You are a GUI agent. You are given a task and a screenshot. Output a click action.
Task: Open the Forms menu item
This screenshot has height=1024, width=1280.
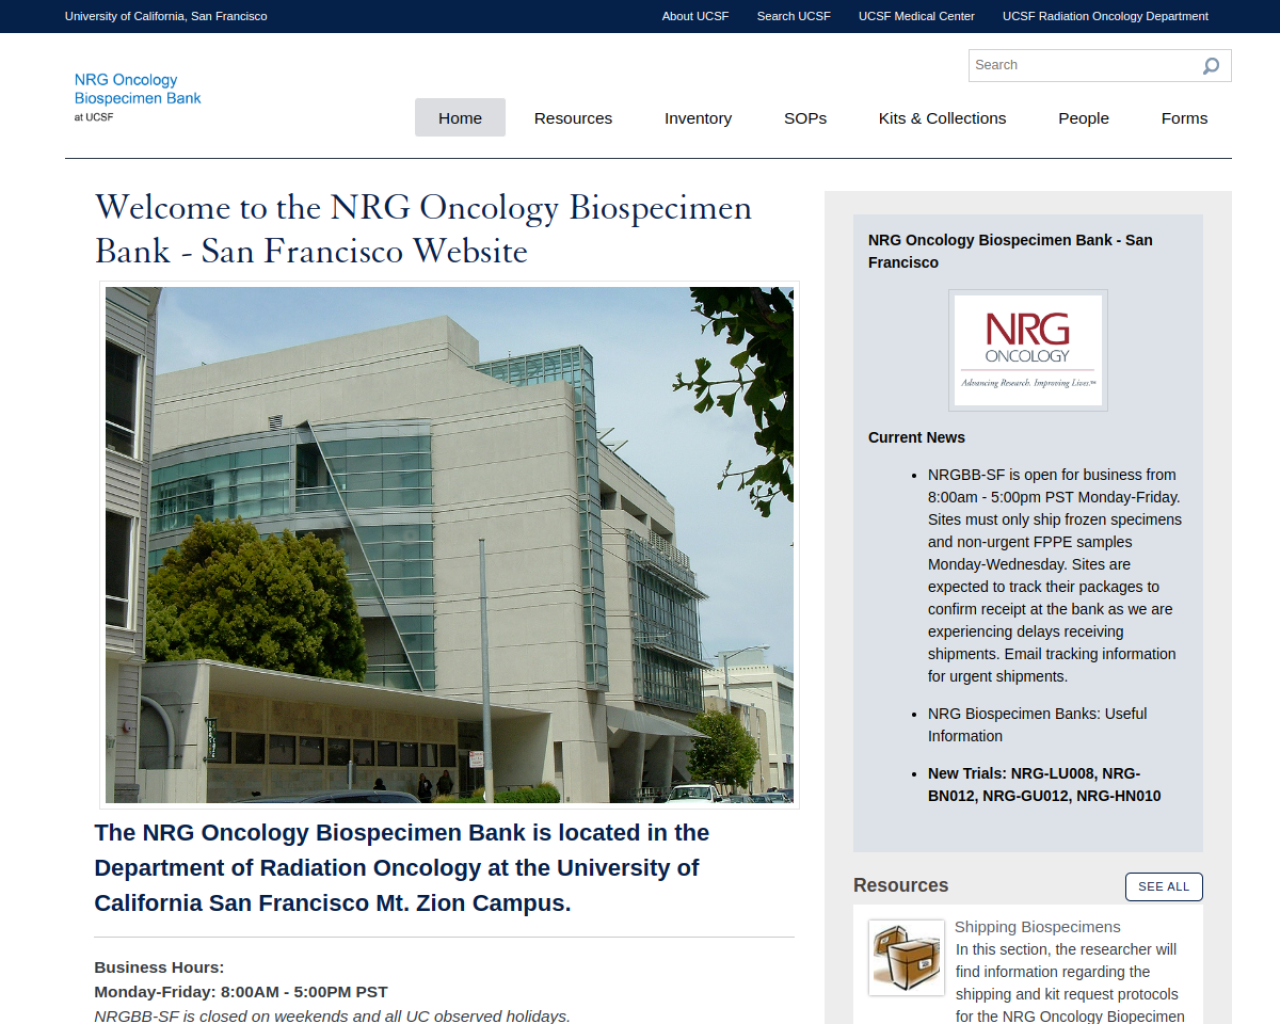click(1184, 118)
